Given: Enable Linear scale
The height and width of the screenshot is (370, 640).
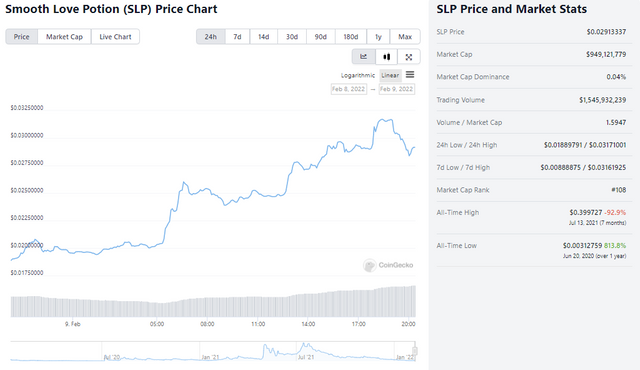Looking at the screenshot, I should pos(390,75).
